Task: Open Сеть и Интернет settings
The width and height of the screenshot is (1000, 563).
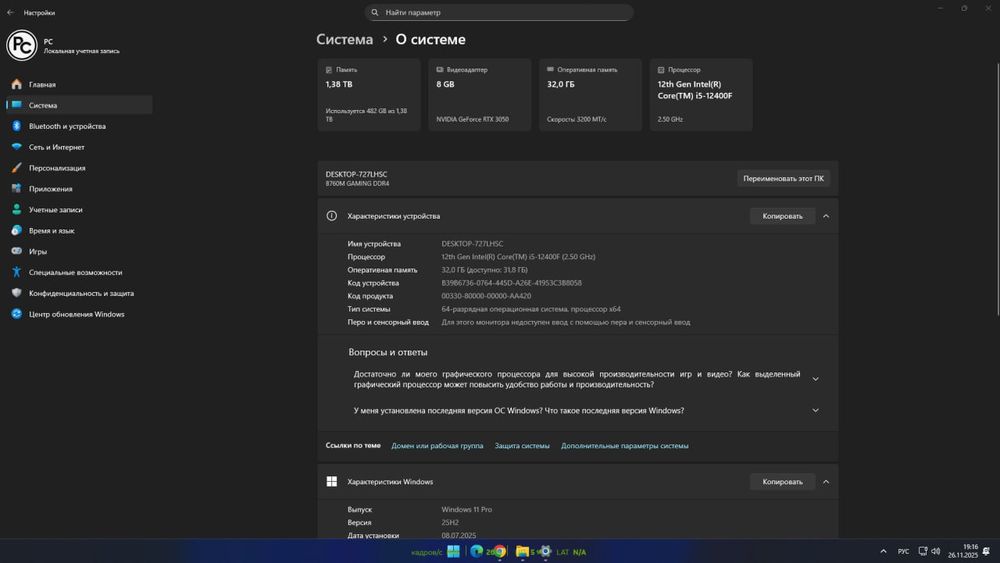Action: tap(79, 147)
